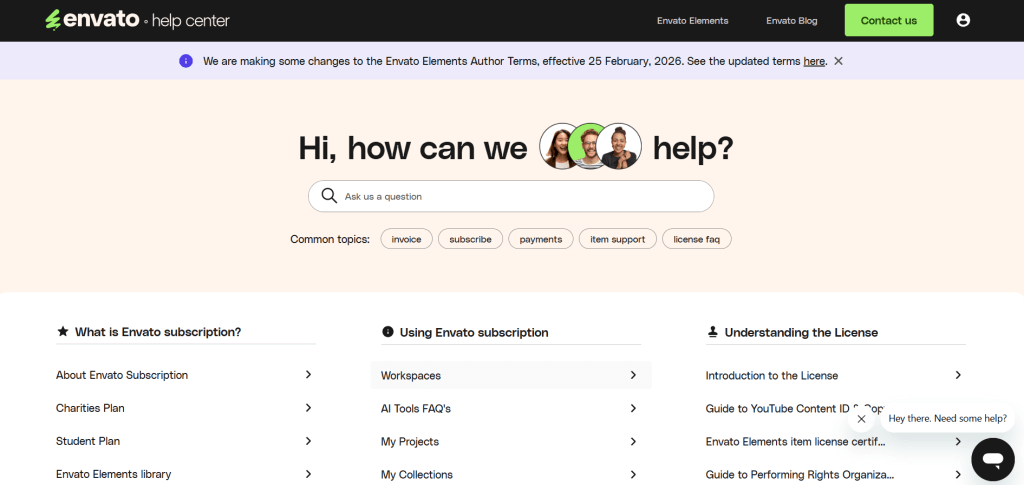Click the Envato help center logo
Image resolution: width=1024 pixels, height=485 pixels.
click(137, 20)
